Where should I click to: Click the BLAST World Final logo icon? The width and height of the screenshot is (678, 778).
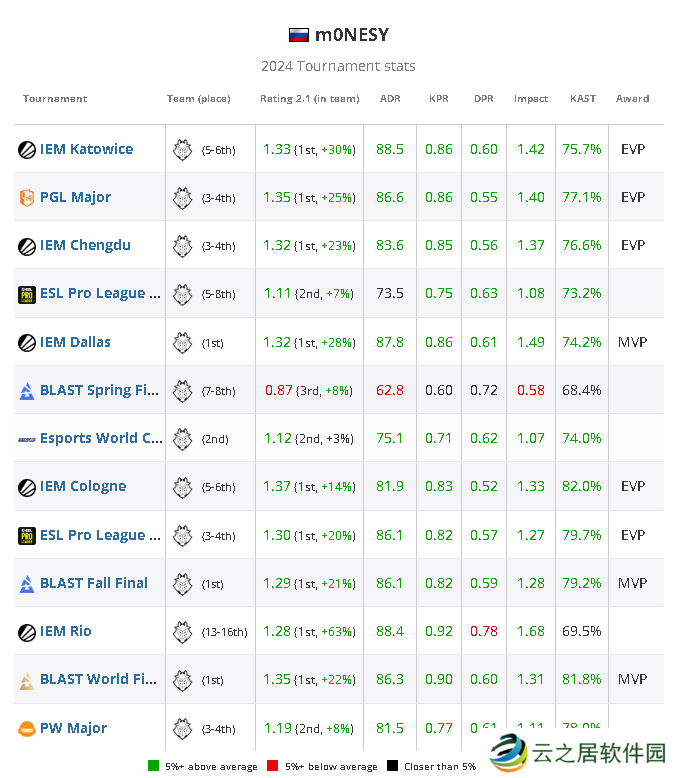tap(27, 680)
